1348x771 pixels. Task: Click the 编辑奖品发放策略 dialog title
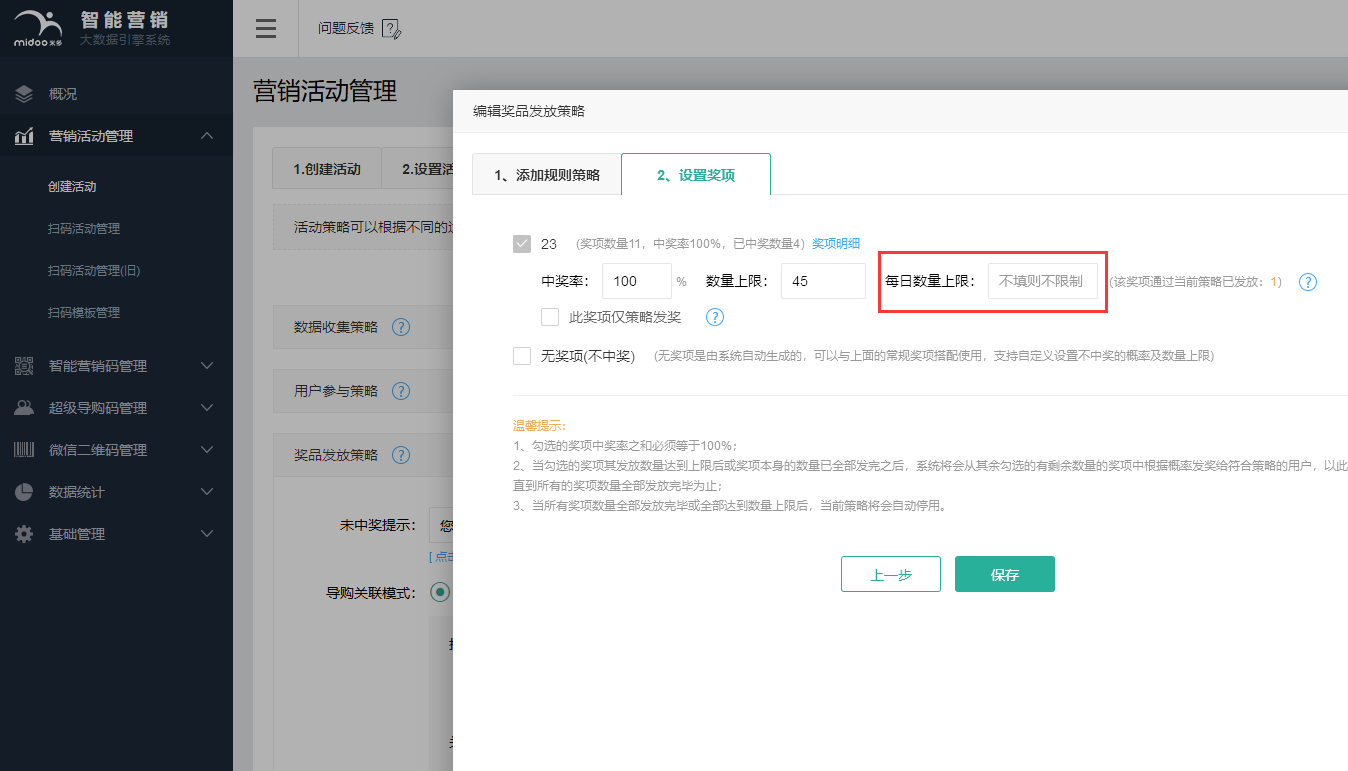(529, 111)
